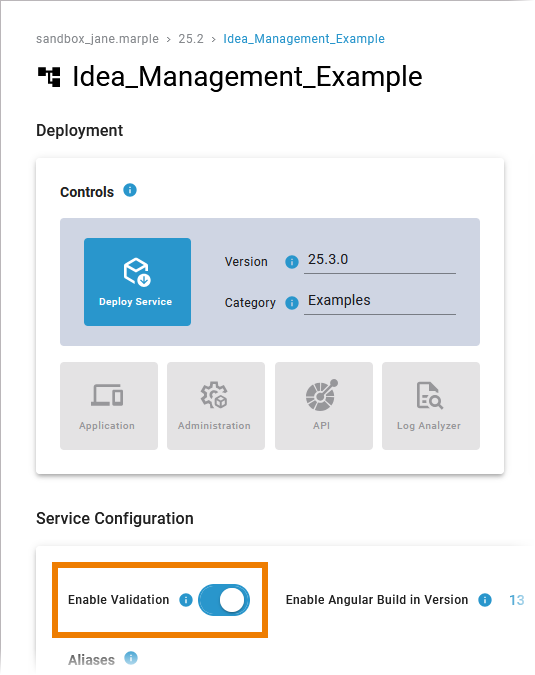Click the info icon beside Category
The width and height of the screenshot is (535, 675).
[x=291, y=303]
